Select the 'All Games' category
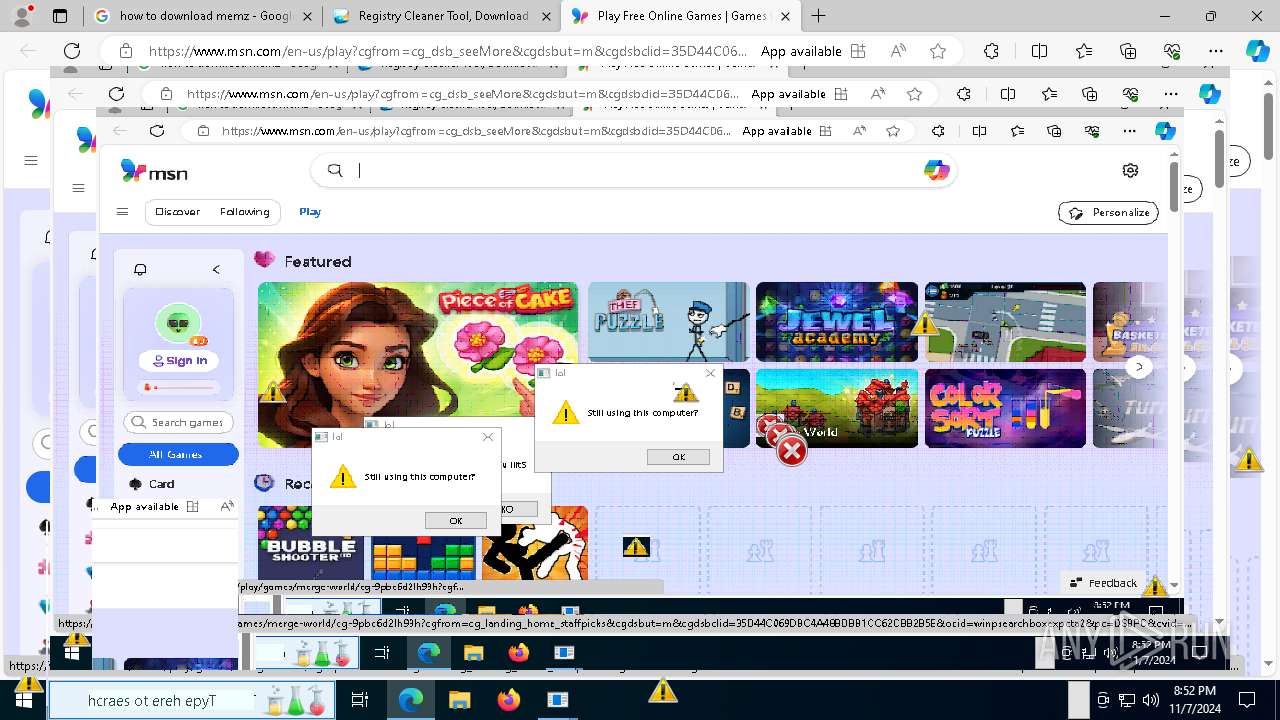The width and height of the screenshot is (1280, 720). (178, 455)
